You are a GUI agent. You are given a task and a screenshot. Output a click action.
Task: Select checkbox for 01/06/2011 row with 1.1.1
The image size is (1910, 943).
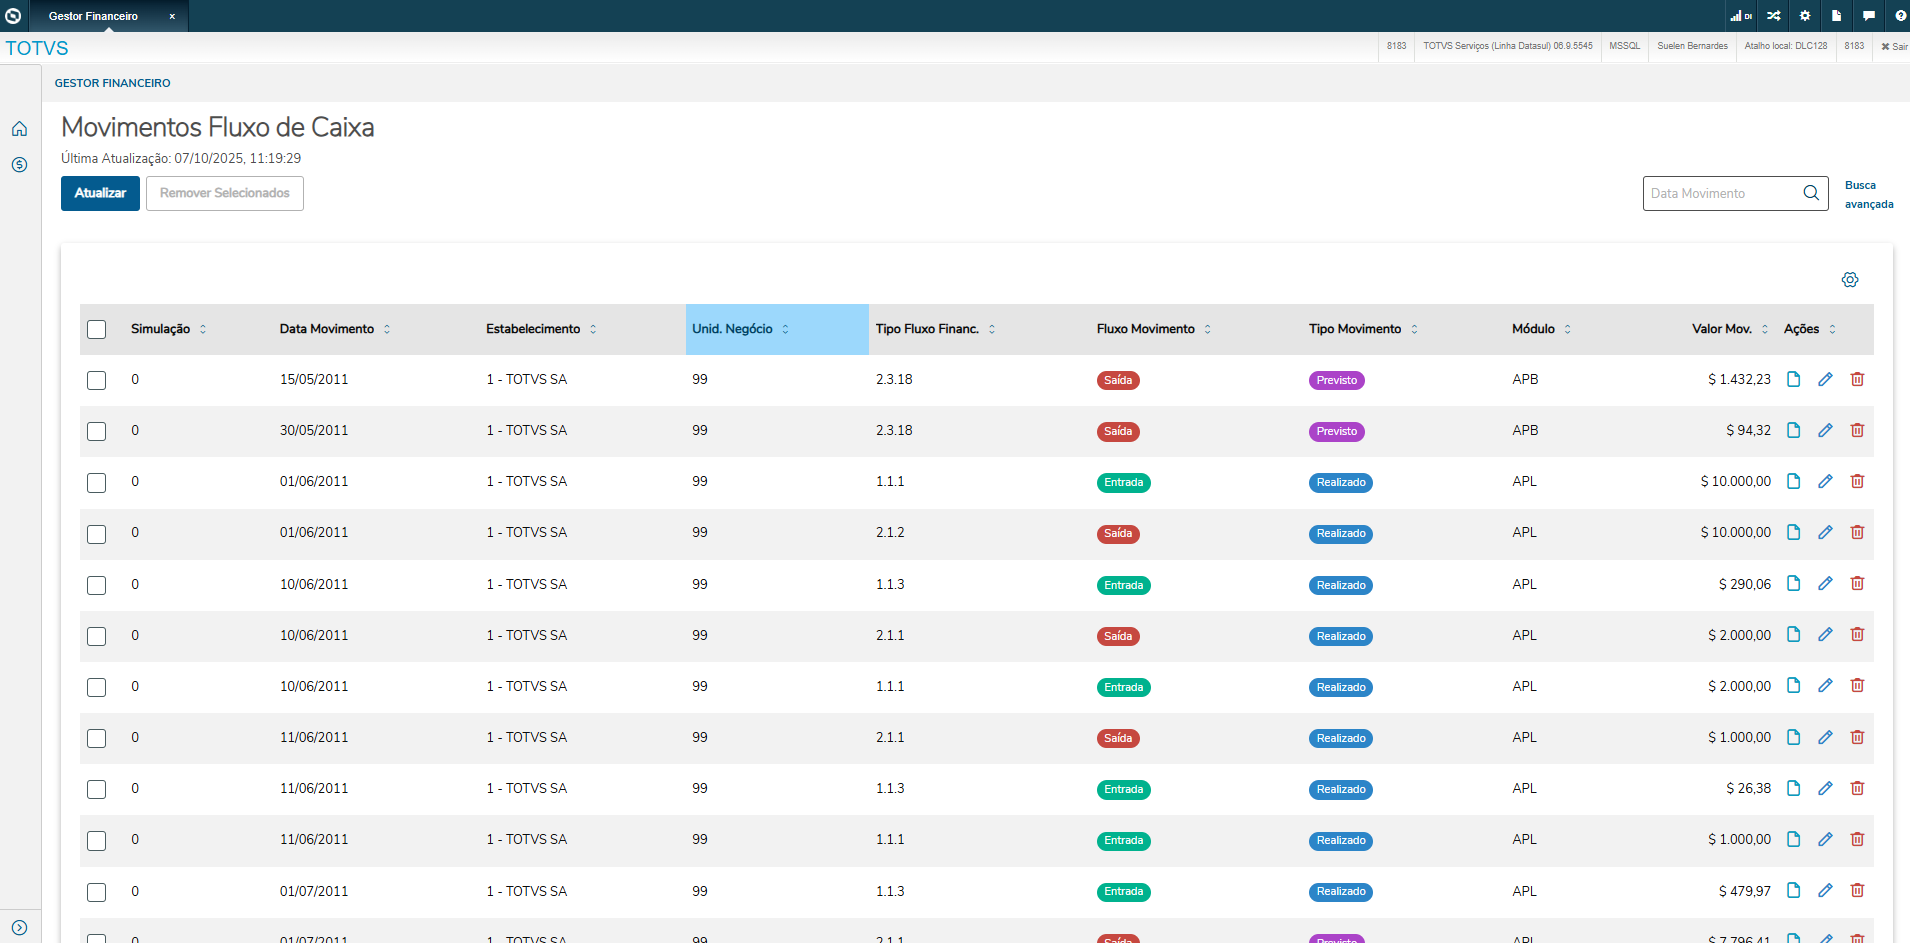click(96, 482)
